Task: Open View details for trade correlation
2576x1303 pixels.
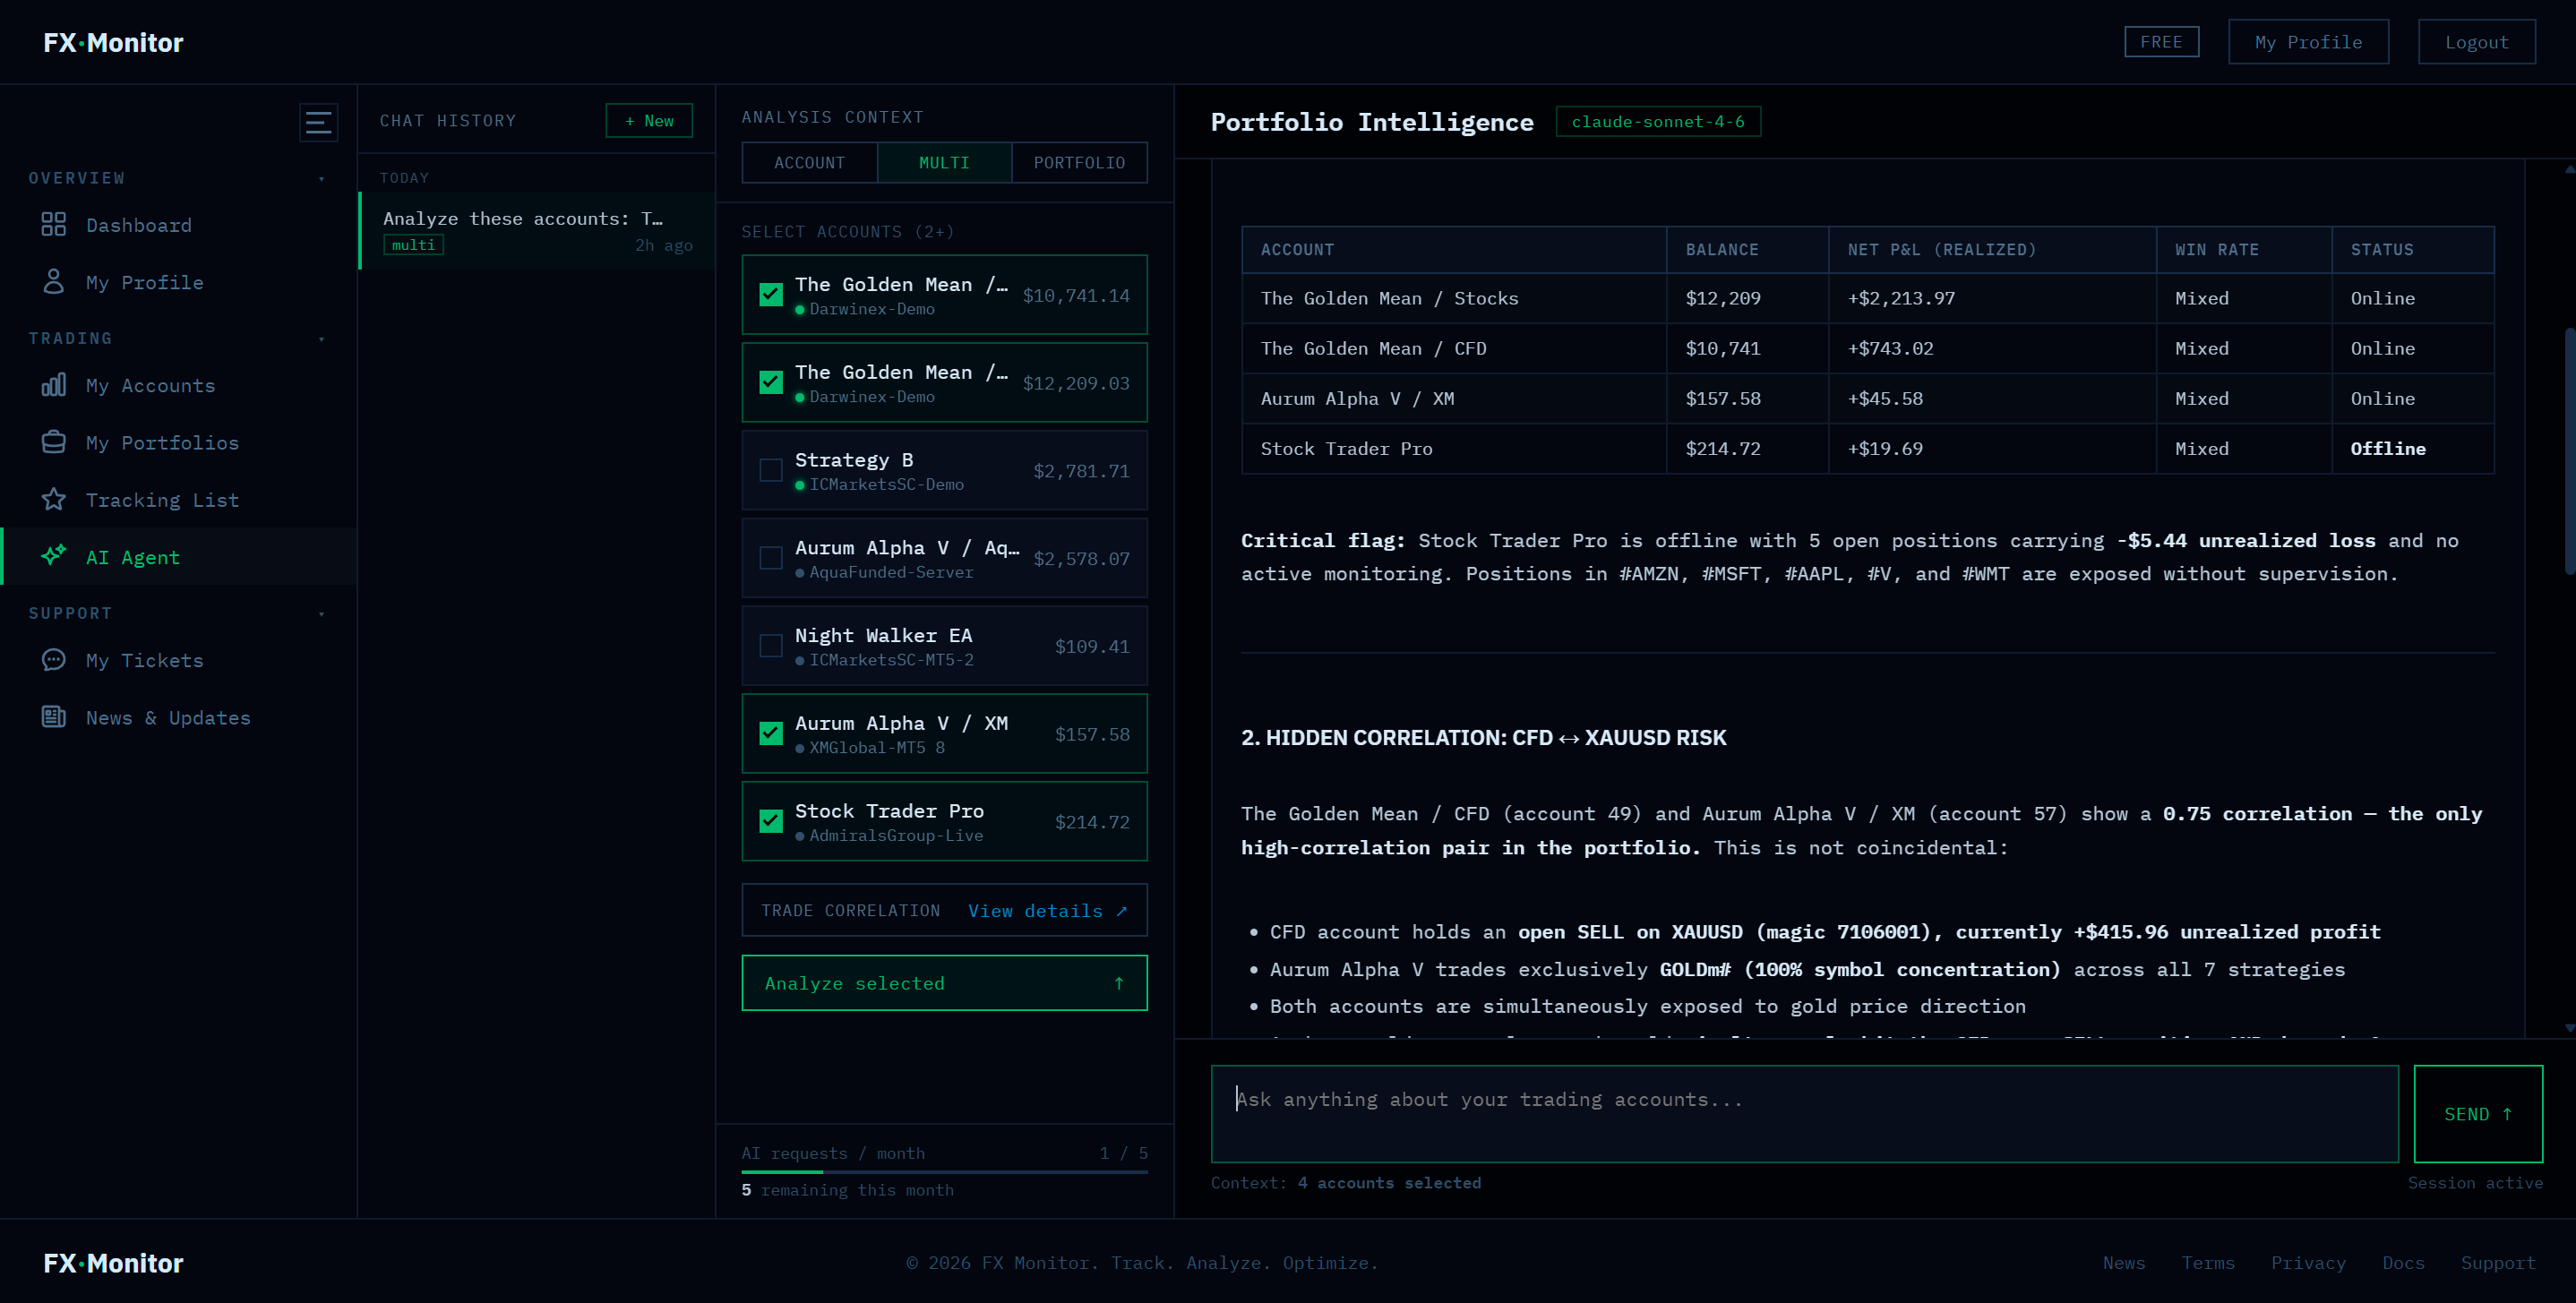Action: click(x=1047, y=911)
